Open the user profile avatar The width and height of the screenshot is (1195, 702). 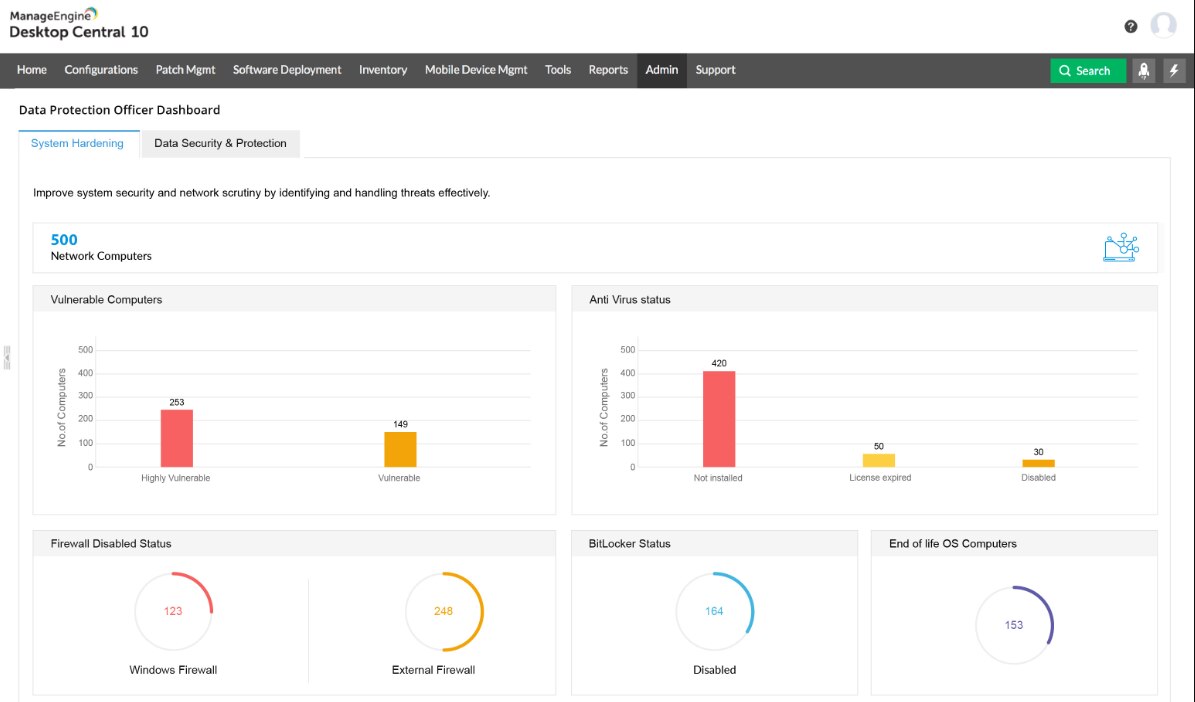[1163, 26]
